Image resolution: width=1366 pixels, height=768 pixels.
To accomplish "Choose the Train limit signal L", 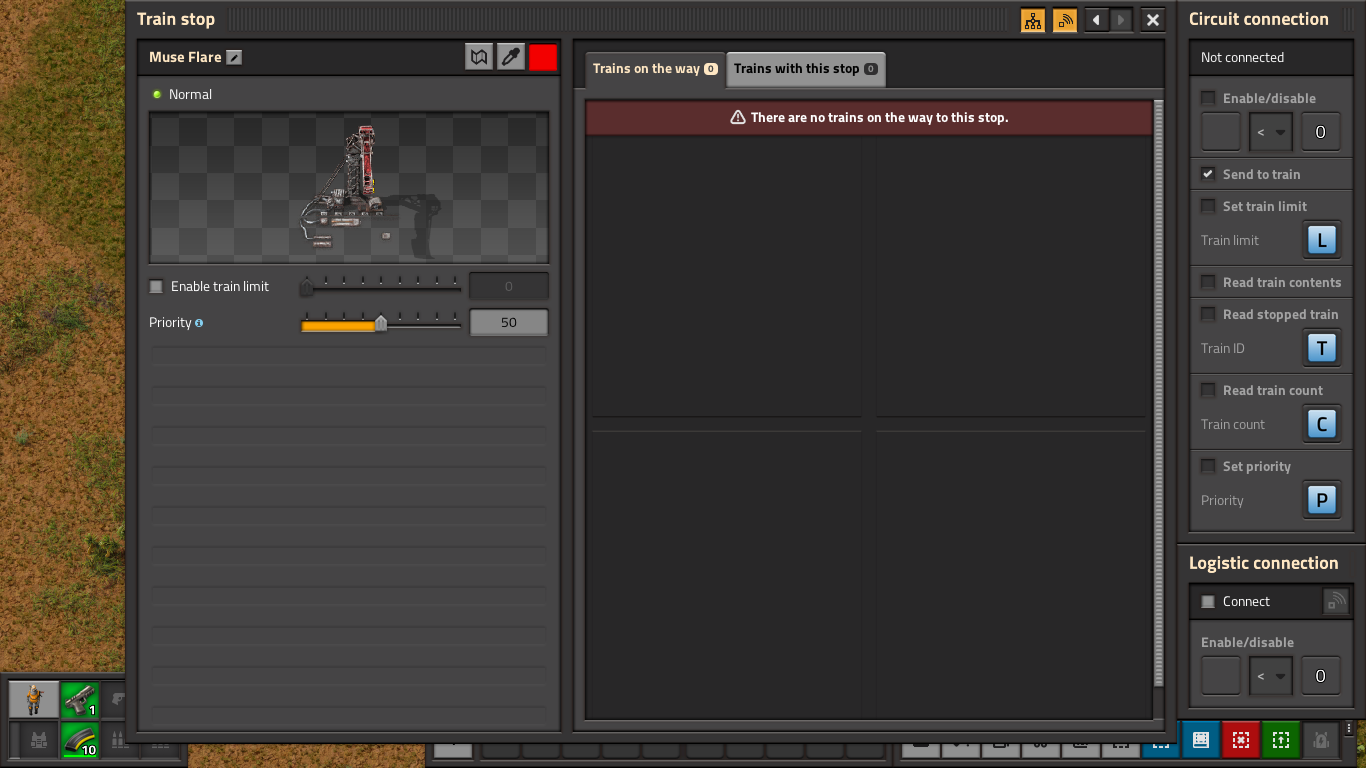I will tap(1322, 240).
